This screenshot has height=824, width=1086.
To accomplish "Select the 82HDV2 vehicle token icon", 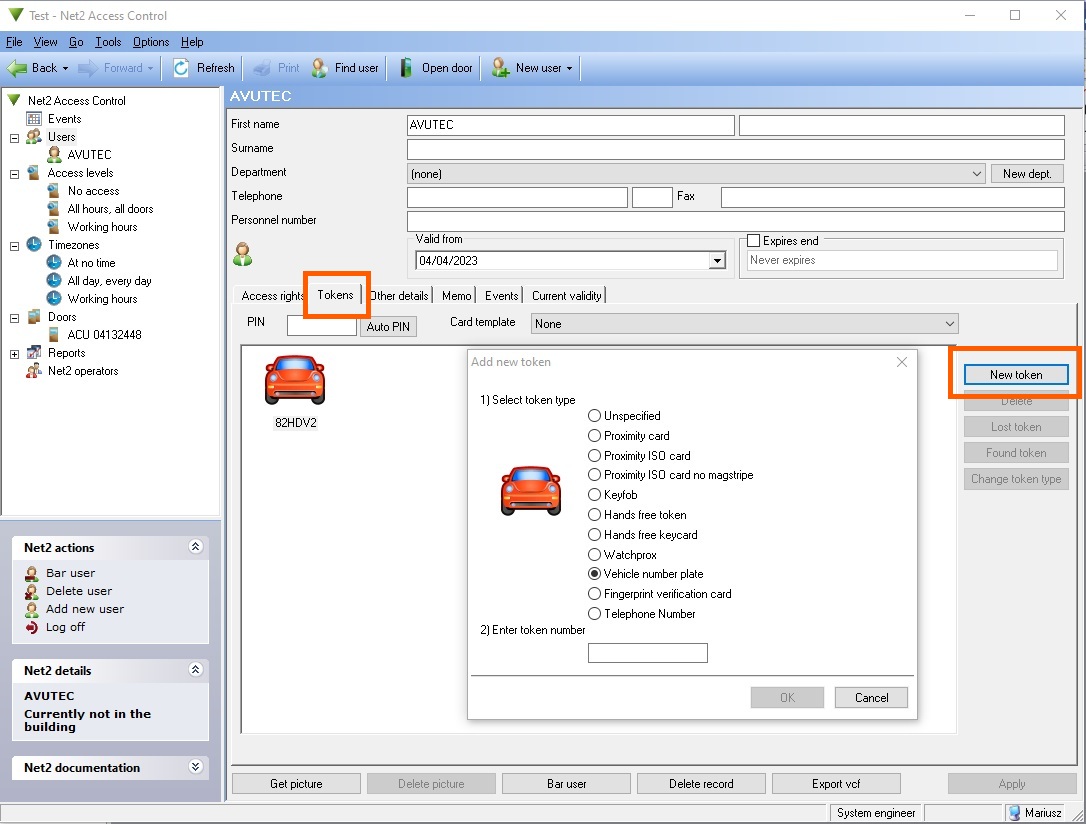I will coord(295,380).
